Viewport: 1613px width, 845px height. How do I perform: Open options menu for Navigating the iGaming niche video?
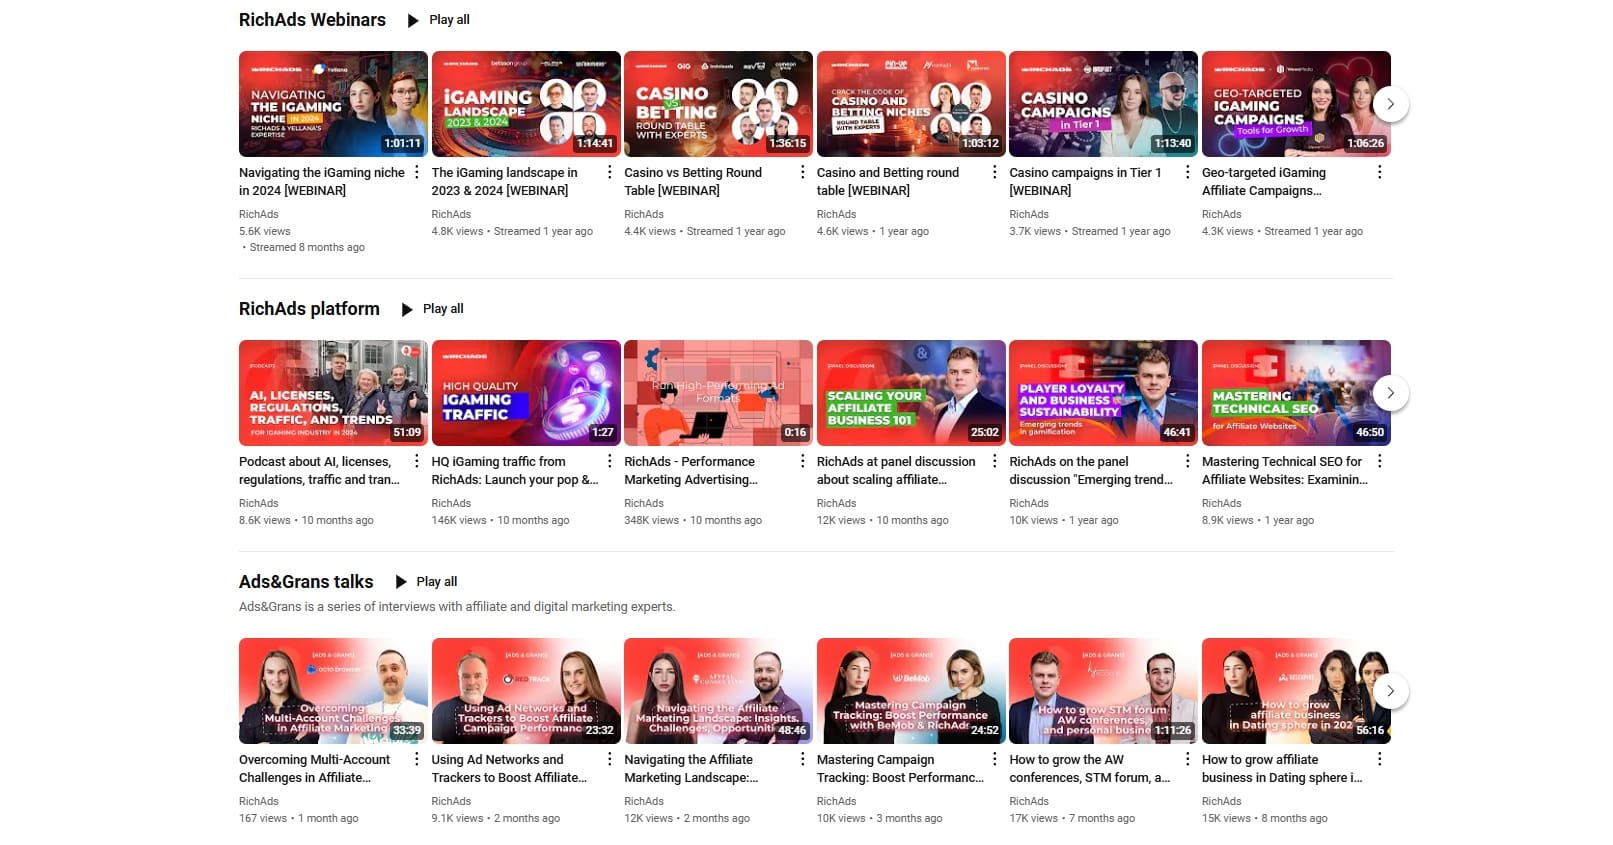tap(417, 172)
